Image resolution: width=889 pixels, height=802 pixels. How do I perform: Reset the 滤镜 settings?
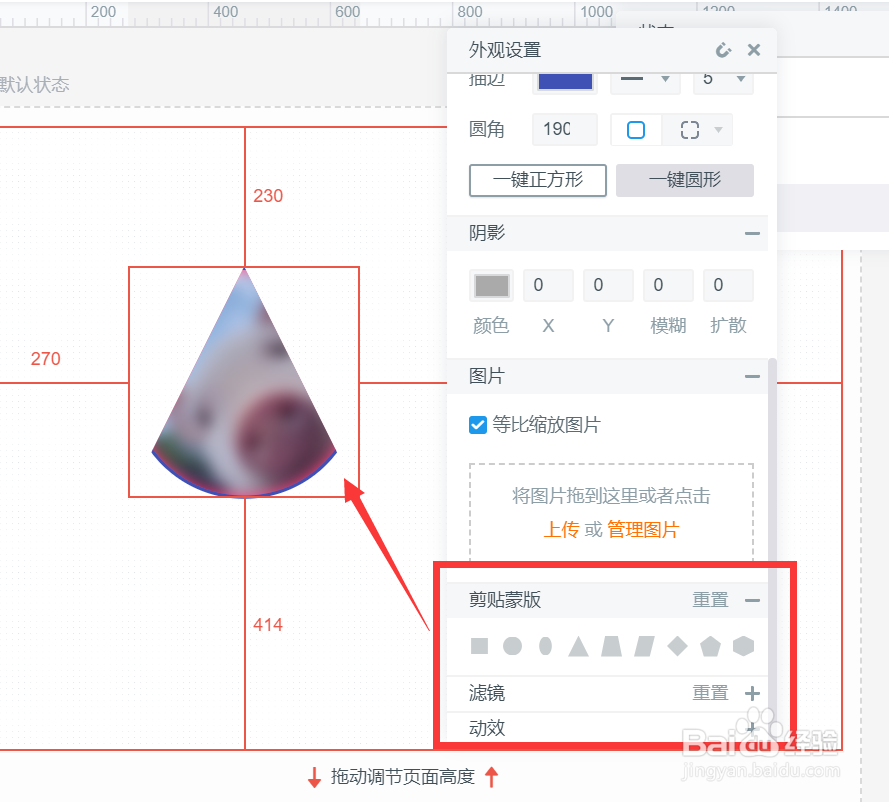click(x=710, y=693)
